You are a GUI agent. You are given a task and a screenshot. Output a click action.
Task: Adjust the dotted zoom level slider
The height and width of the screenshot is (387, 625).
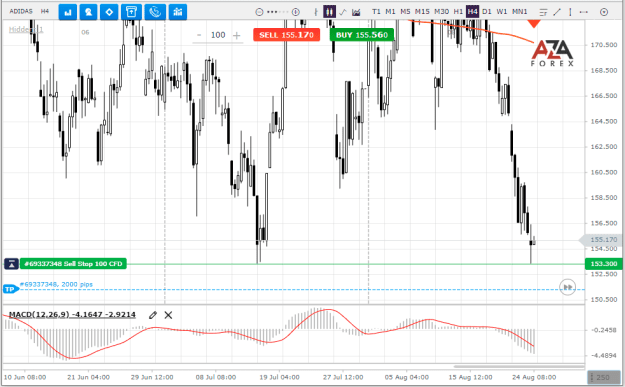tap(277, 12)
